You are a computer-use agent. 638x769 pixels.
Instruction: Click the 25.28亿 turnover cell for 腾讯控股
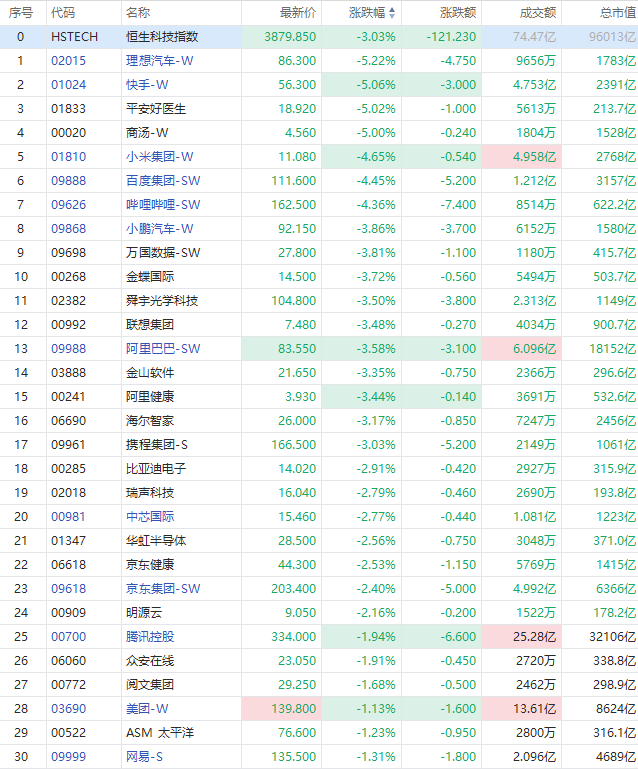click(x=522, y=638)
